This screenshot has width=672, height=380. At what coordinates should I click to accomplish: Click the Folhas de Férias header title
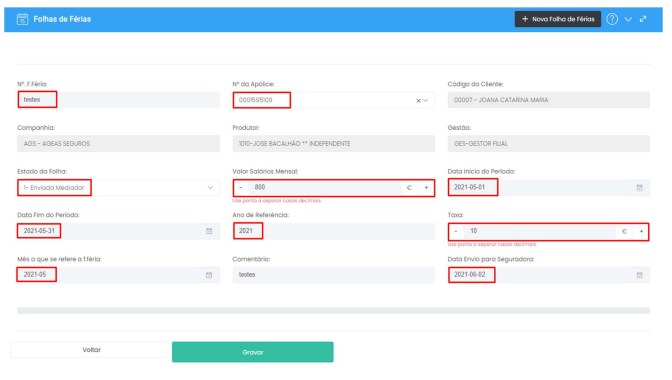tap(62, 19)
